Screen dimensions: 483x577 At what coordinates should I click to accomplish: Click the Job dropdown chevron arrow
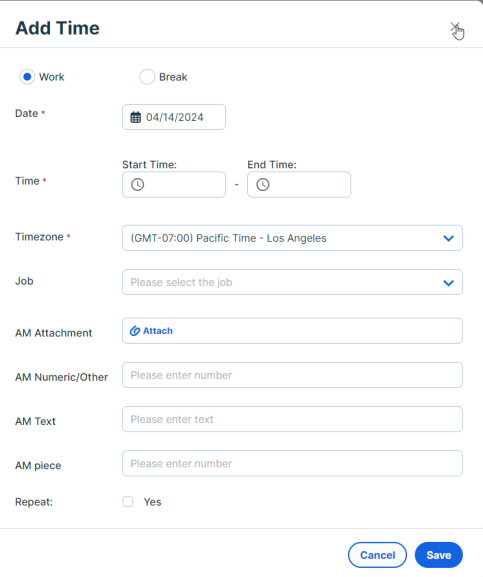click(x=448, y=283)
